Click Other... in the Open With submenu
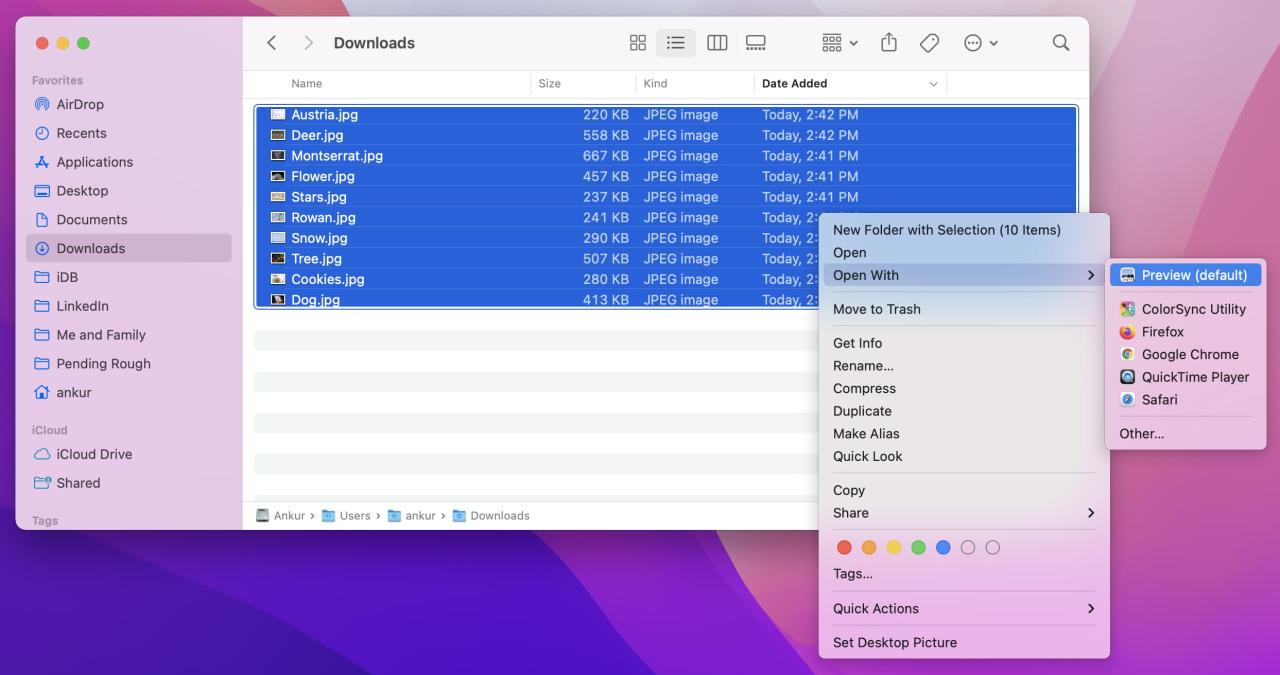The width and height of the screenshot is (1280, 675). click(x=1140, y=433)
